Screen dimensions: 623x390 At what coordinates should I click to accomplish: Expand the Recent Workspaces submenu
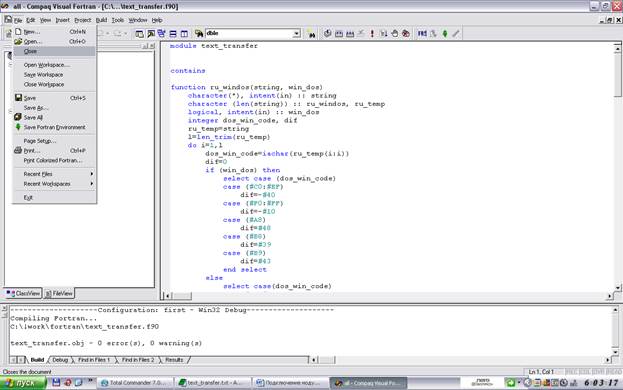(x=54, y=184)
